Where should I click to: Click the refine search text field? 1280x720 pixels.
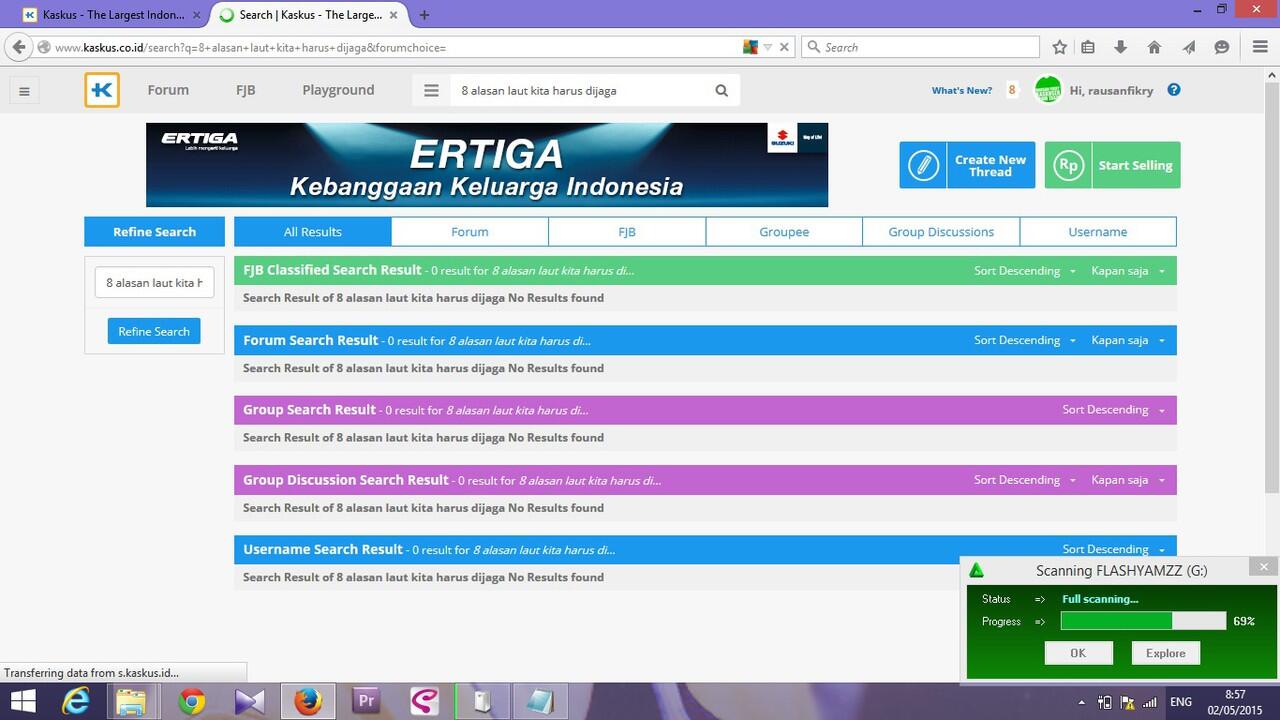click(154, 283)
